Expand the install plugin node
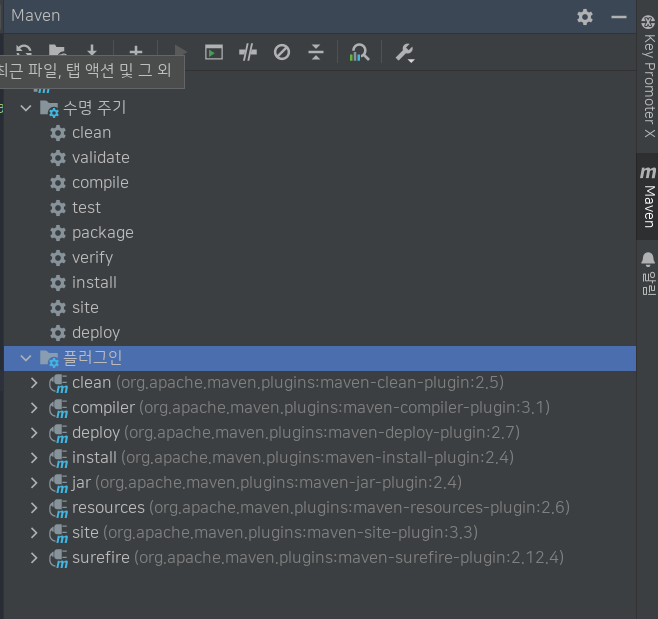 tap(34, 458)
